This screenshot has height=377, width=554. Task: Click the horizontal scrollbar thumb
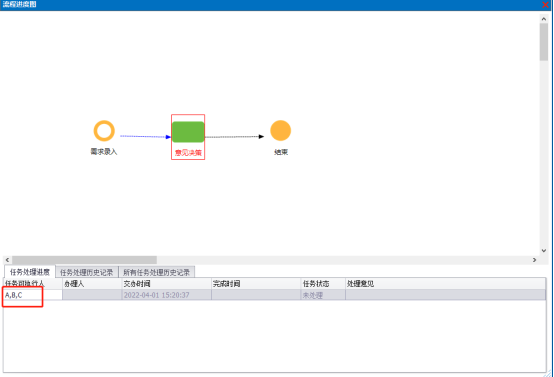[84, 260]
